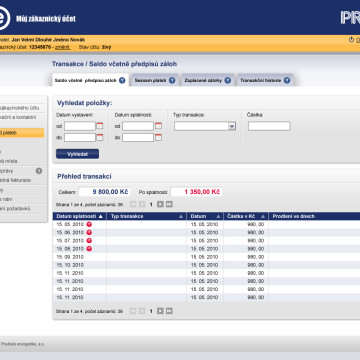Switch to Saldo včetně předpisů záloh tab
This screenshot has width=360, height=360.
(90, 80)
